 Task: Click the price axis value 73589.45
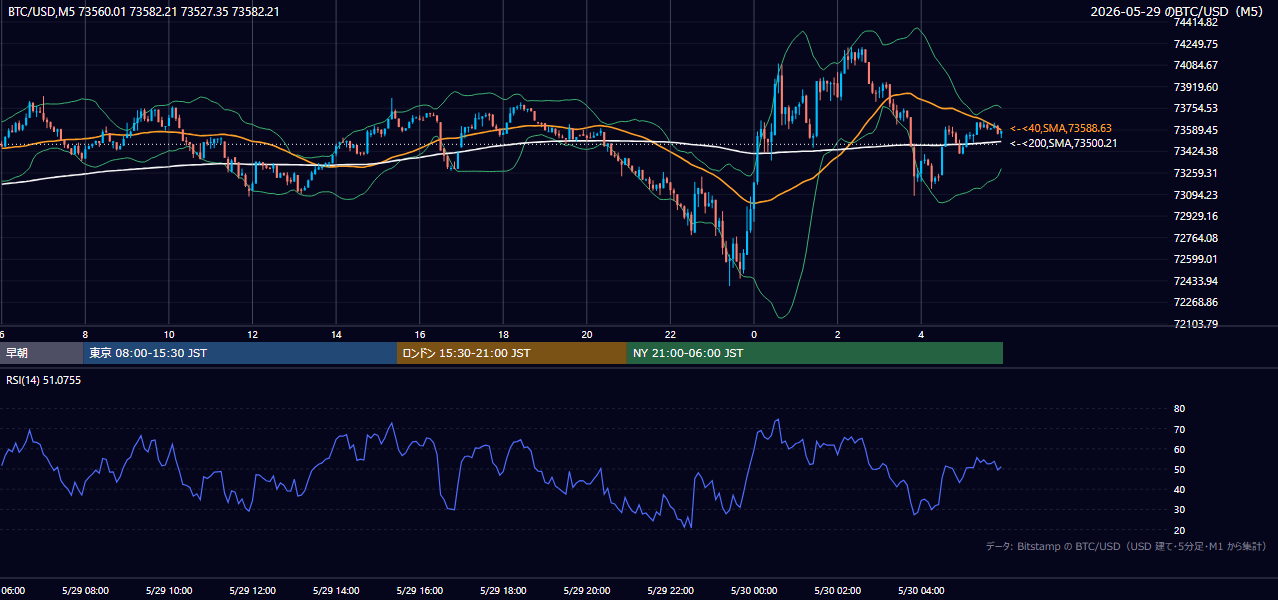click(1195, 130)
